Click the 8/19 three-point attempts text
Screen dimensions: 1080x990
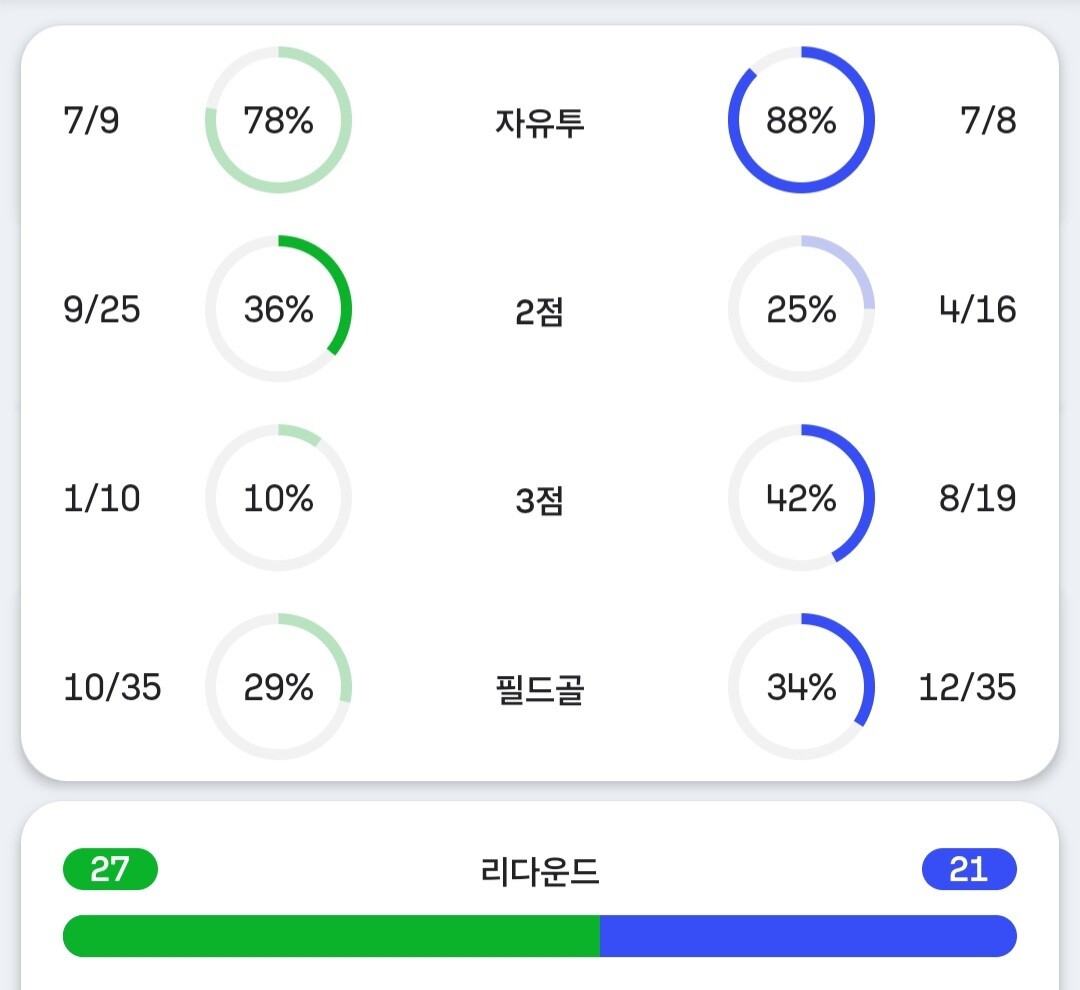977,498
